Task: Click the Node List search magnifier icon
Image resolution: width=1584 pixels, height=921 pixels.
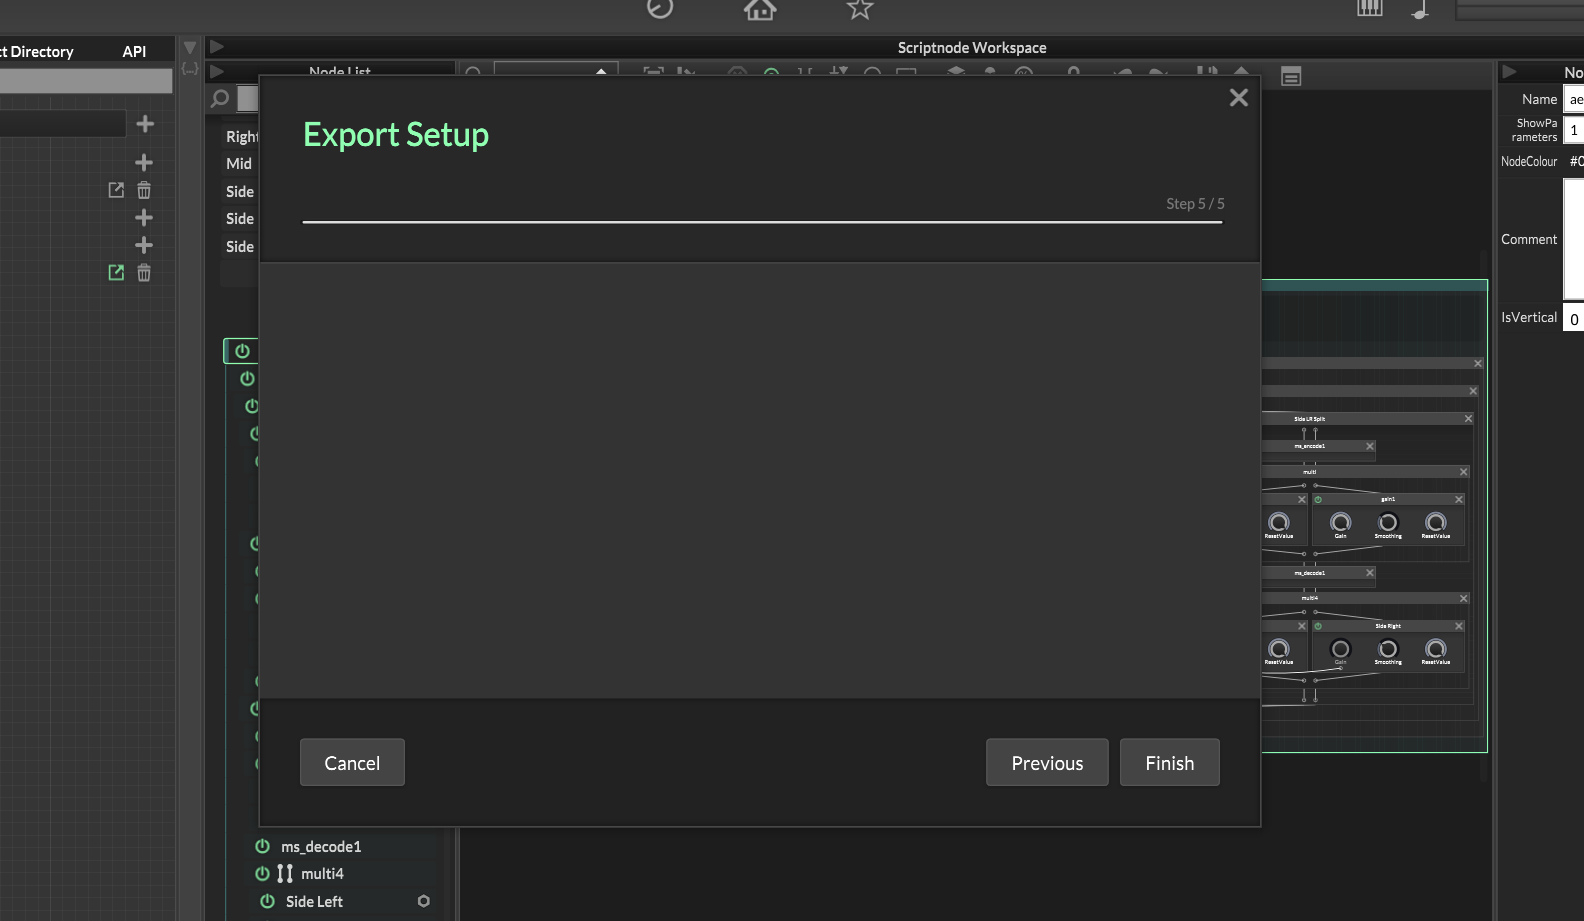Action: pos(220,98)
